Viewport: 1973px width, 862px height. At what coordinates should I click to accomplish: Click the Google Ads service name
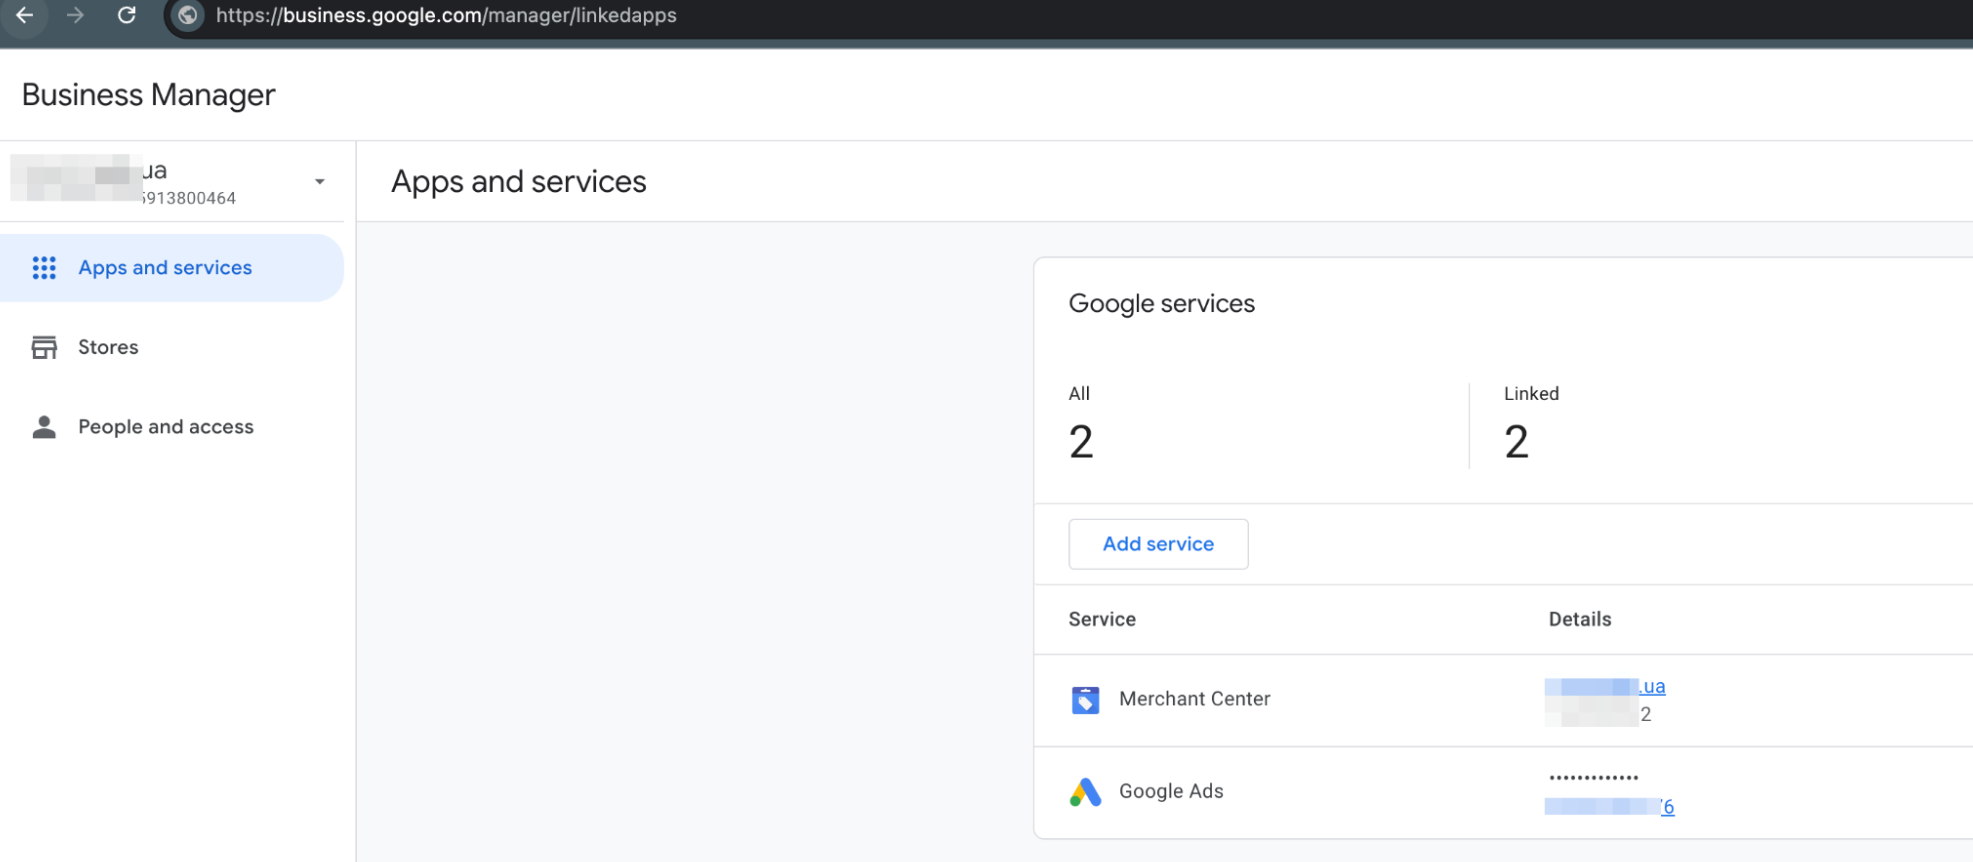(1171, 791)
